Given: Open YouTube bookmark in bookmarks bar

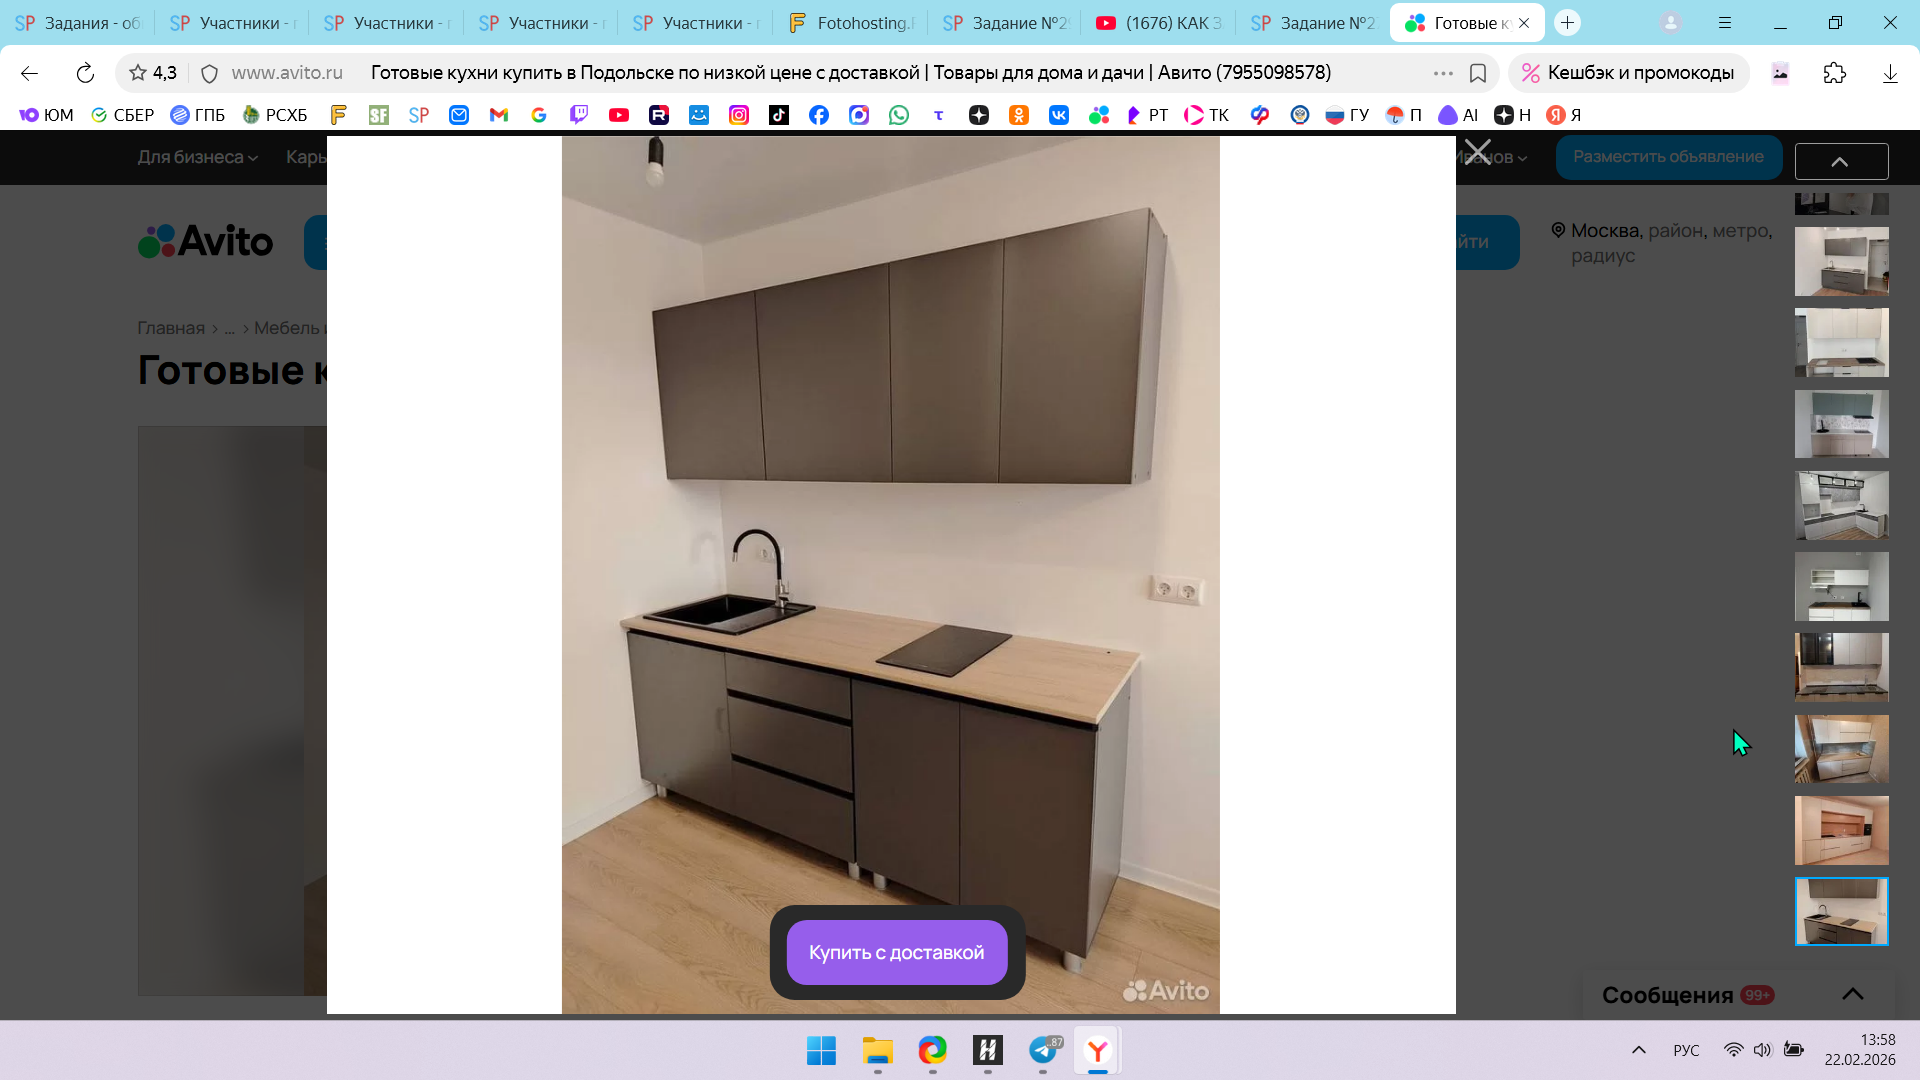Looking at the screenshot, I should 619,115.
